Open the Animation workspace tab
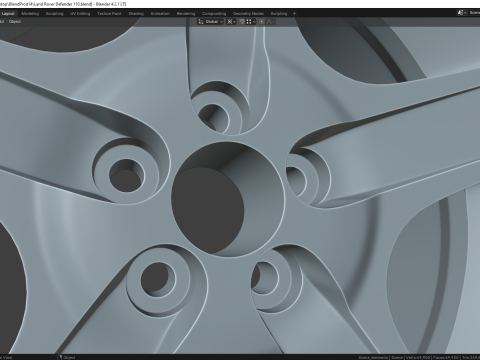The width and height of the screenshot is (480, 360). 160,14
